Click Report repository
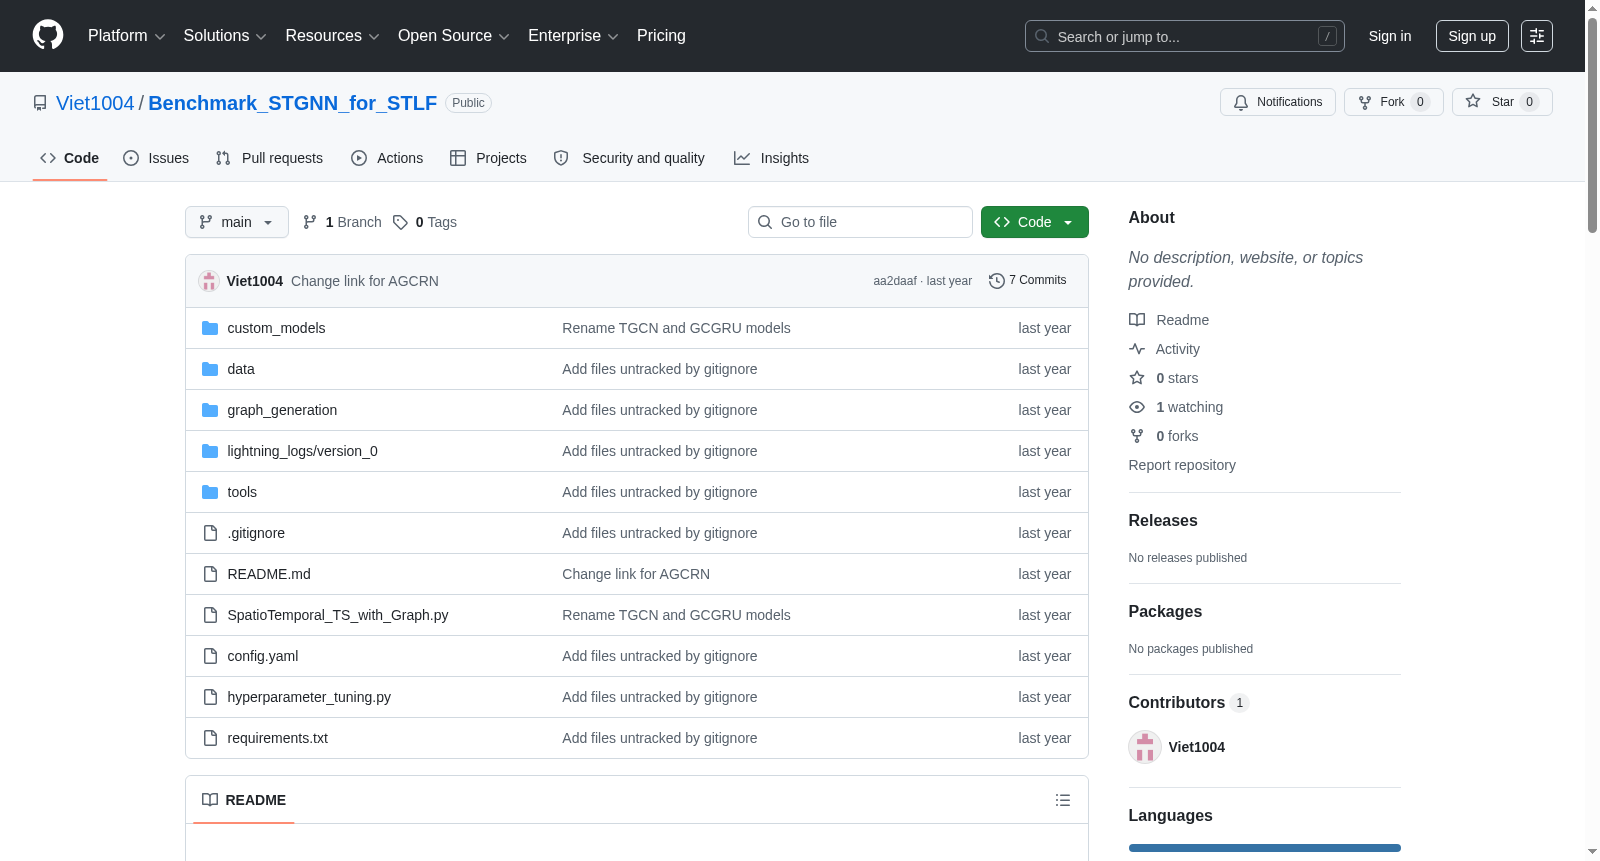The height and width of the screenshot is (861, 1600). [1182, 465]
